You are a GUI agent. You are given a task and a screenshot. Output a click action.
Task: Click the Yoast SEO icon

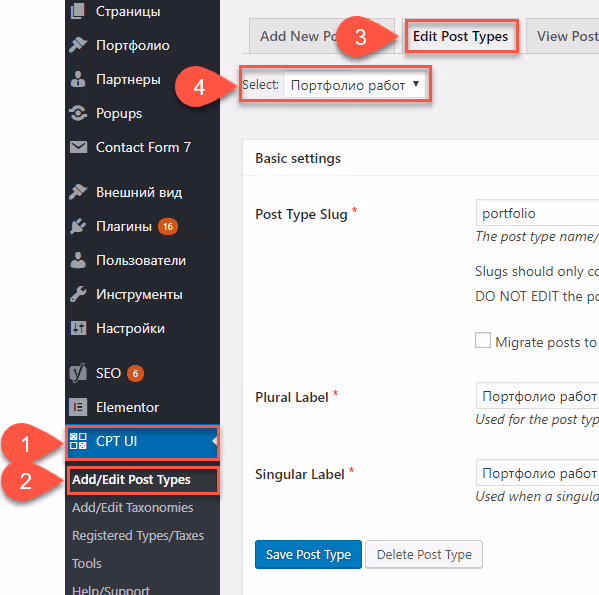pos(78,373)
